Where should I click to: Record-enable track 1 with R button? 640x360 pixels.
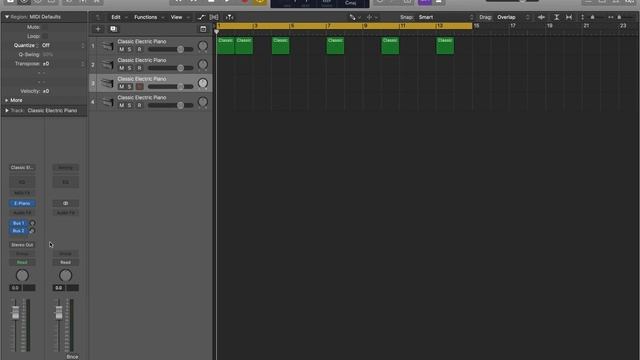(x=140, y=49)
